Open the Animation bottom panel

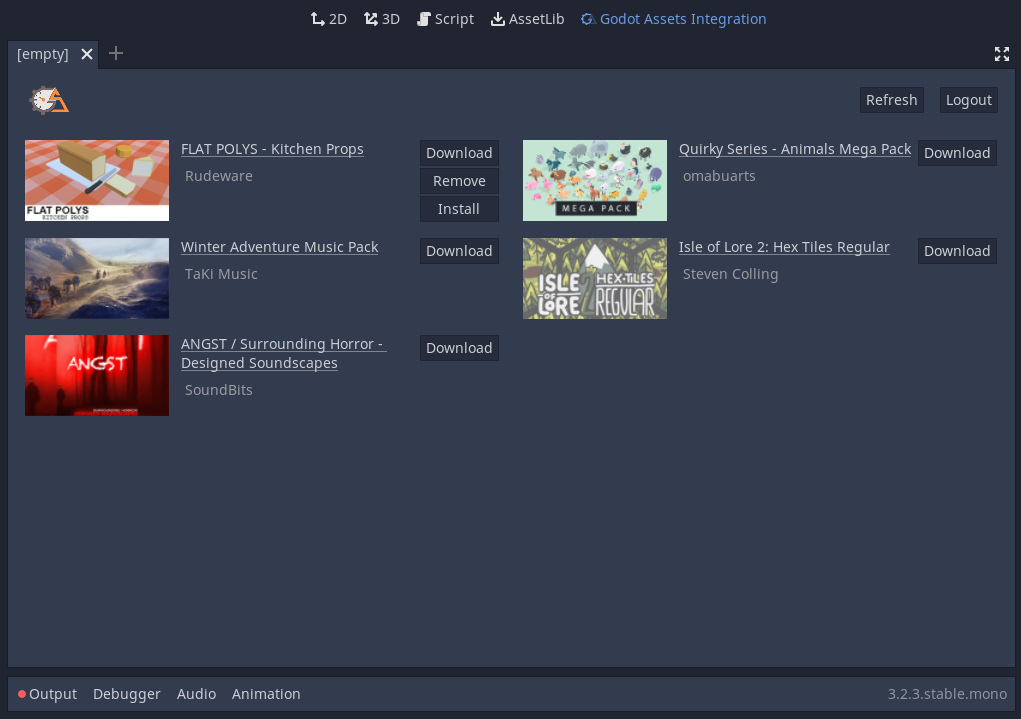point(266,694)
